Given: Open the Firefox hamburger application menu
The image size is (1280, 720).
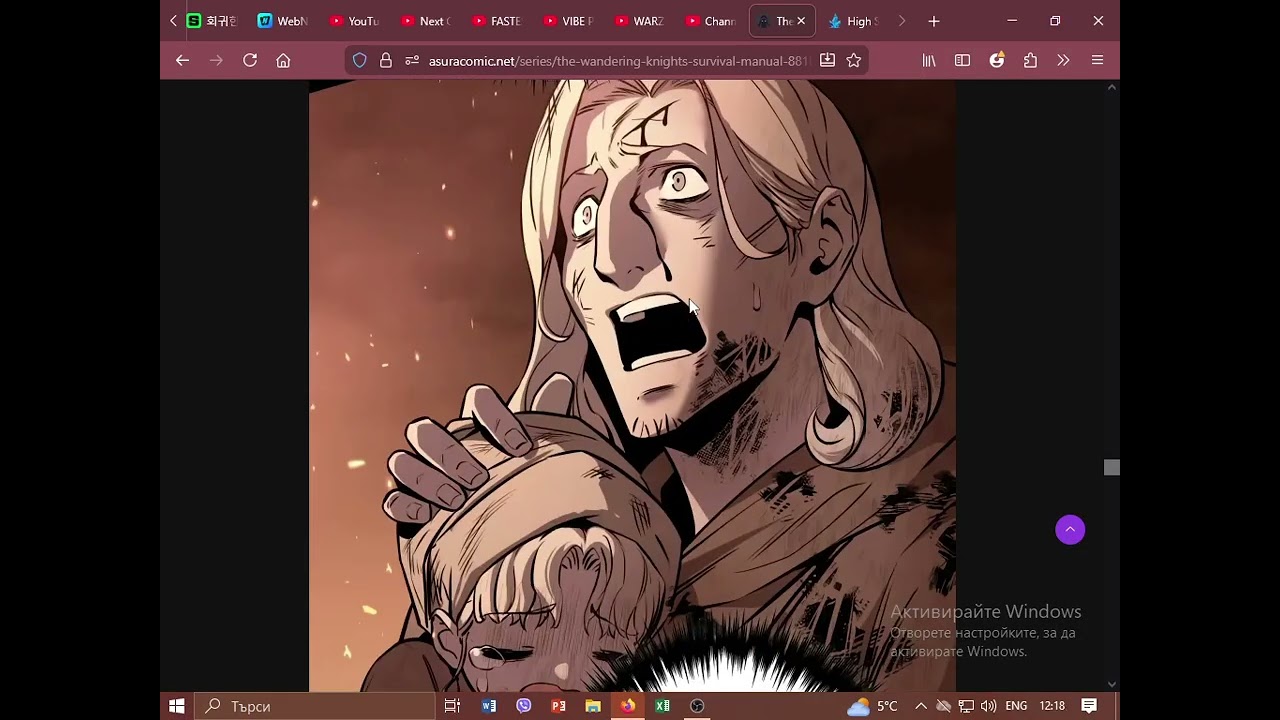Looking at the screenshot, I should point(1097,60).
